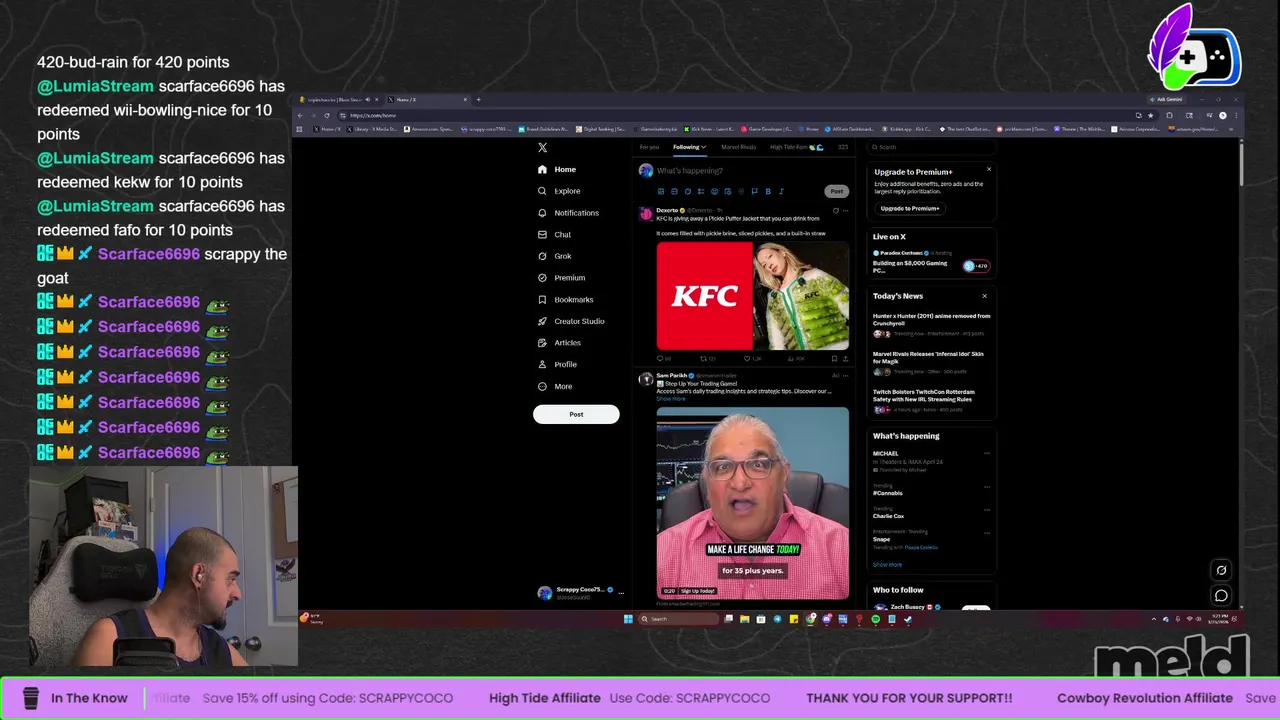This screenshot has width=1280, height=720.
Task: Click Show more under What's happening
Action: point(887,564)
